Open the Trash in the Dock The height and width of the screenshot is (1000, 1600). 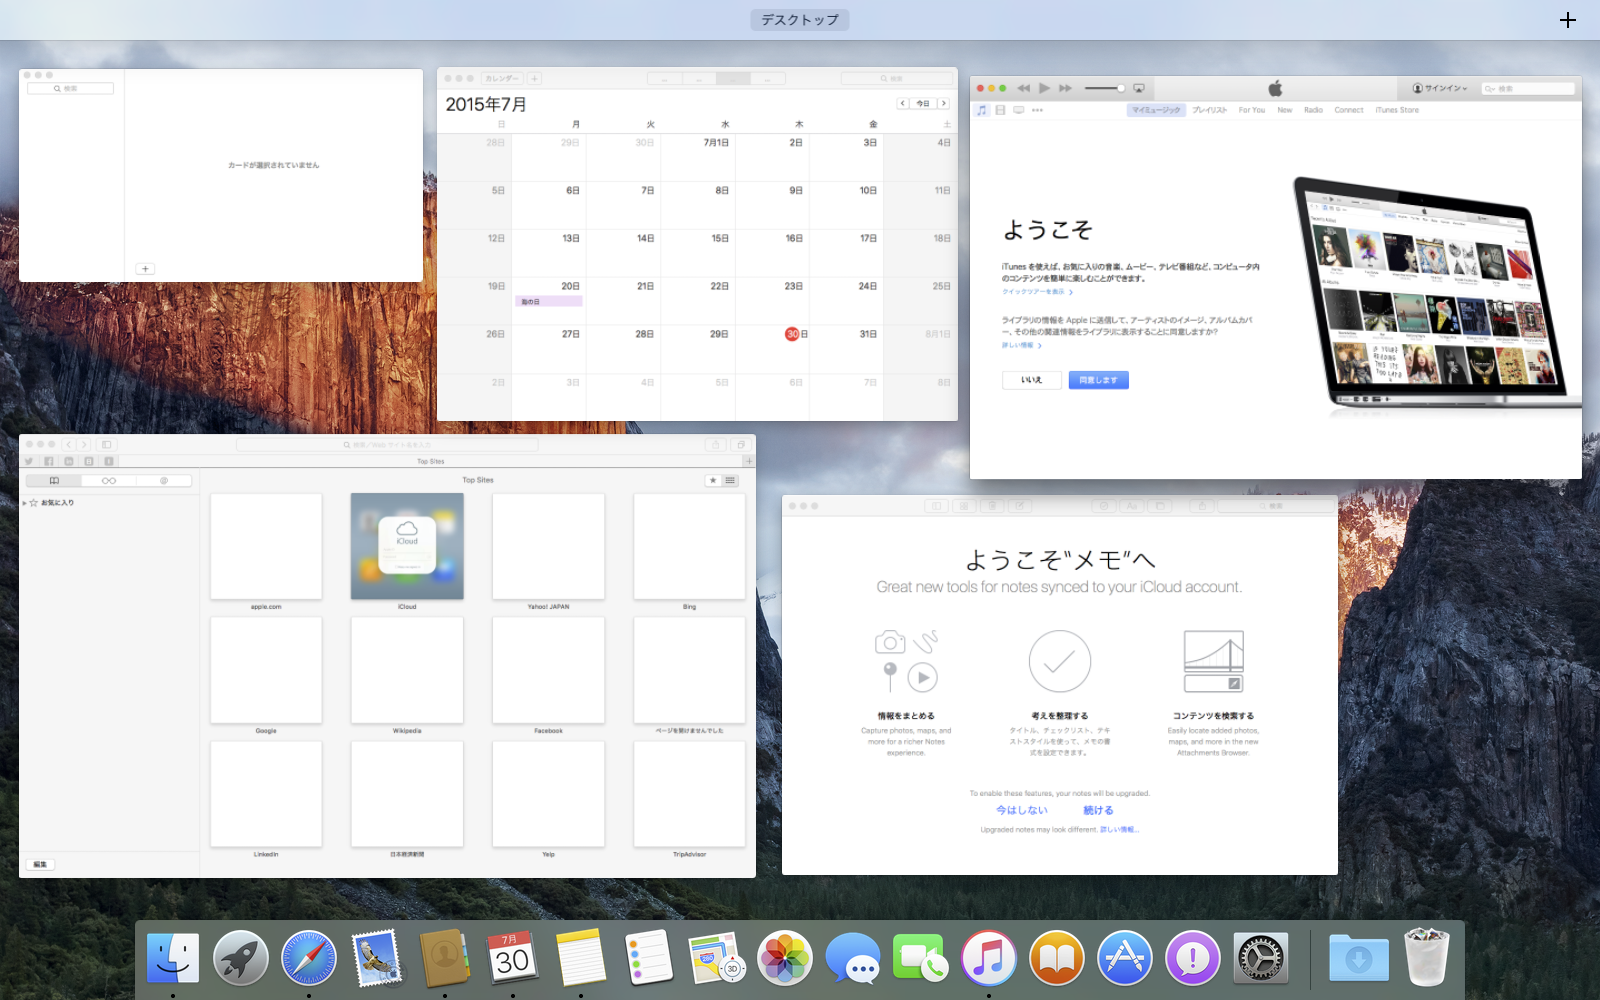point(1427,957)
